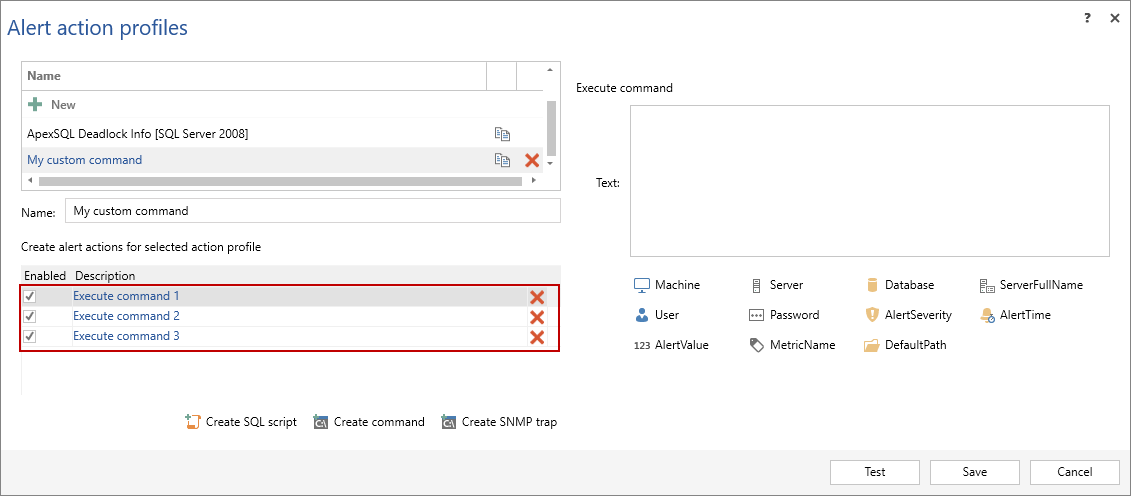The height and width of the screenshot is (496, 1131).
Task: Insert the Machine variable icon
Action: pyautogui.click(x=642, y=285)
